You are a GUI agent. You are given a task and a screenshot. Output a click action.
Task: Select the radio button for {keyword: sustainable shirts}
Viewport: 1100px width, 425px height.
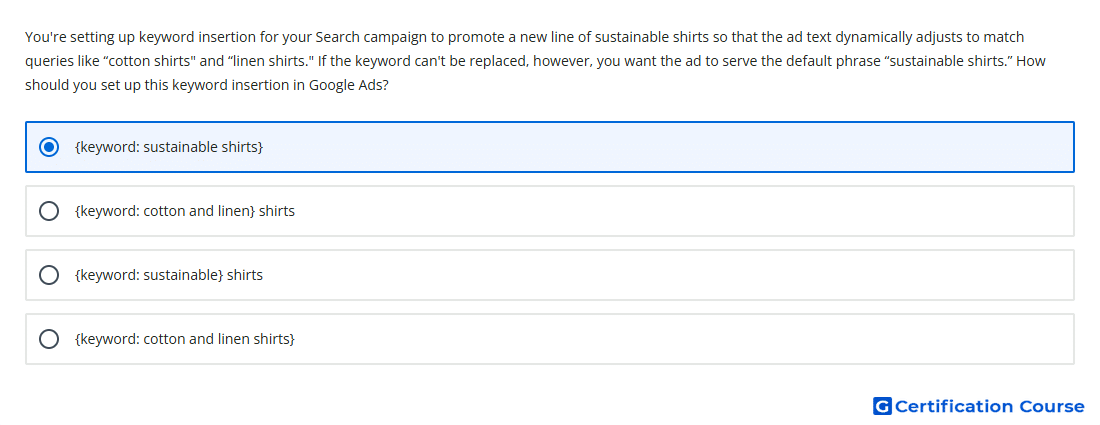click(x=48, y=147)
